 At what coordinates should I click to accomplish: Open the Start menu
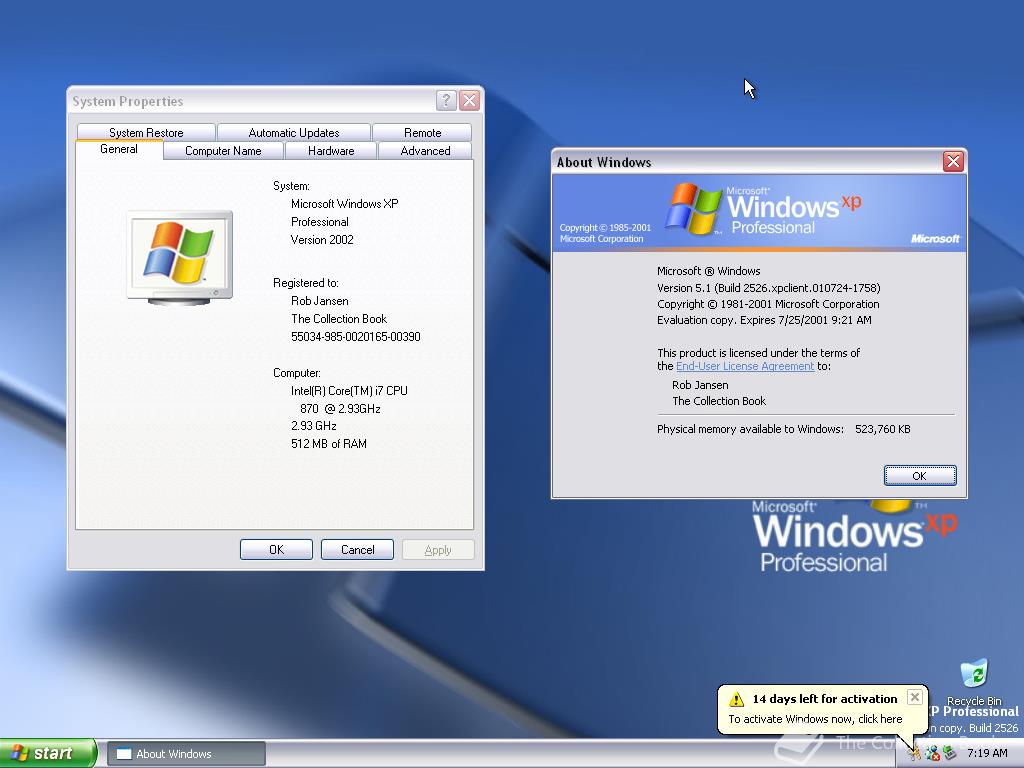click(48, 753)
